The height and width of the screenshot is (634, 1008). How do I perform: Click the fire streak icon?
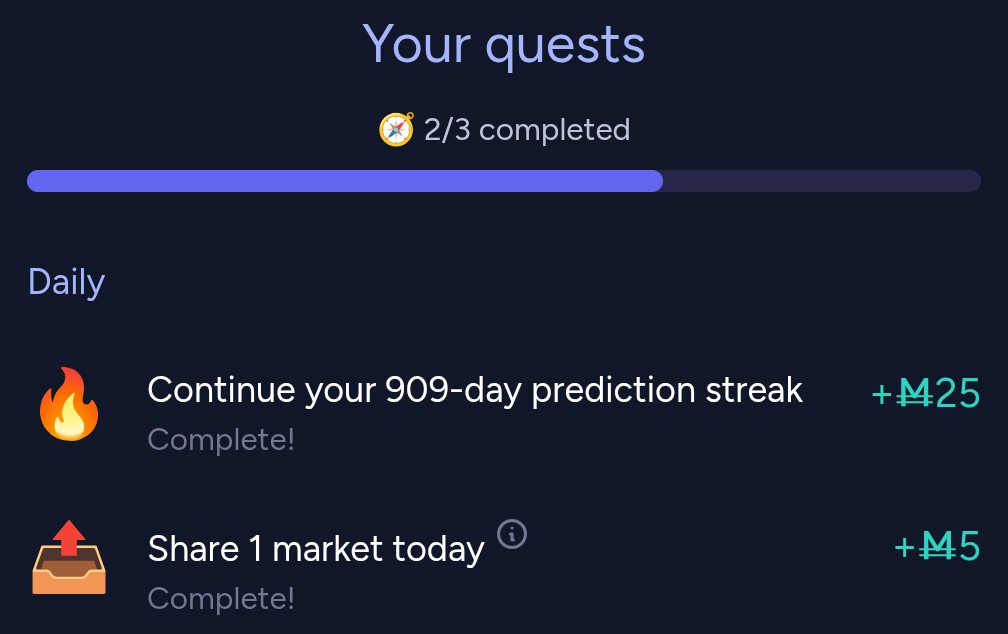pyautogui.click(x=69, y=404)
